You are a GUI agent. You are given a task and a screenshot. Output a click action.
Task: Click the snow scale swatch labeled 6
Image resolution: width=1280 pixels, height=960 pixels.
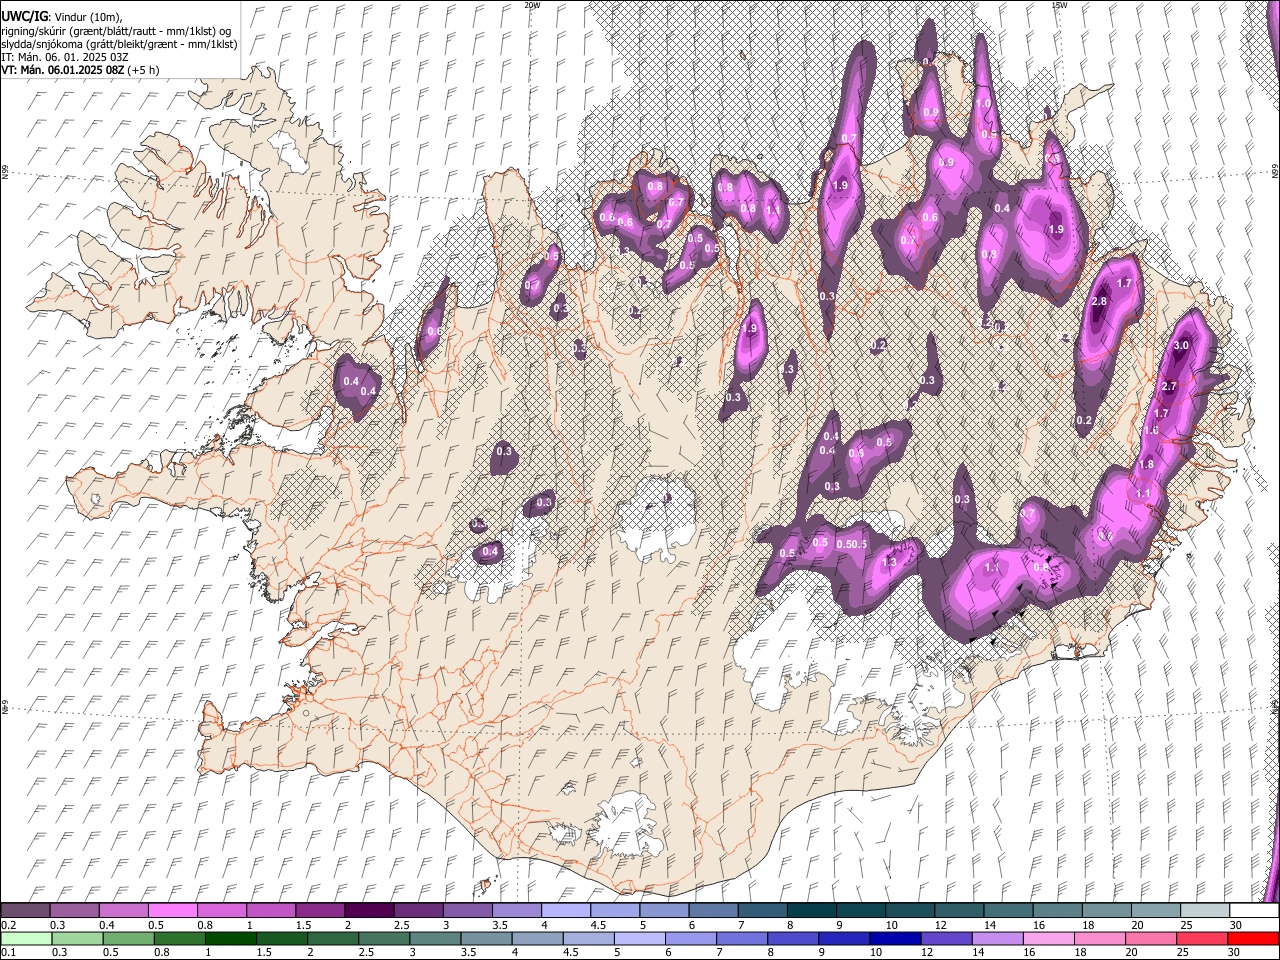(x=712, y=911)
